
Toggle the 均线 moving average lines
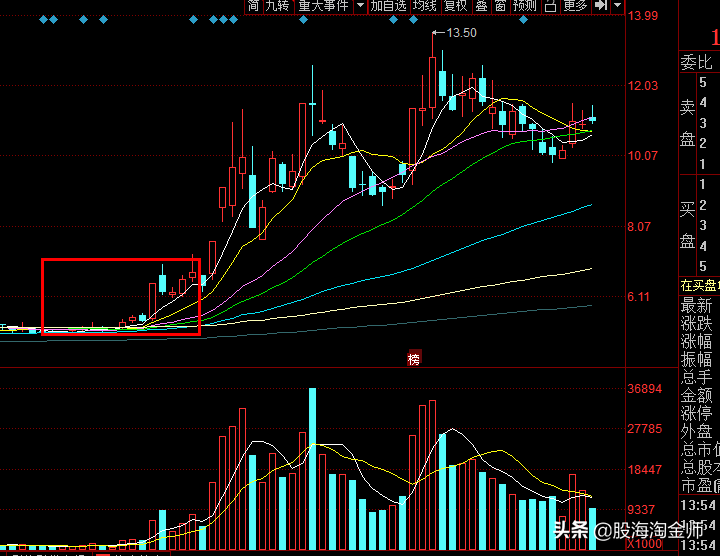click(x=425, y=6)
